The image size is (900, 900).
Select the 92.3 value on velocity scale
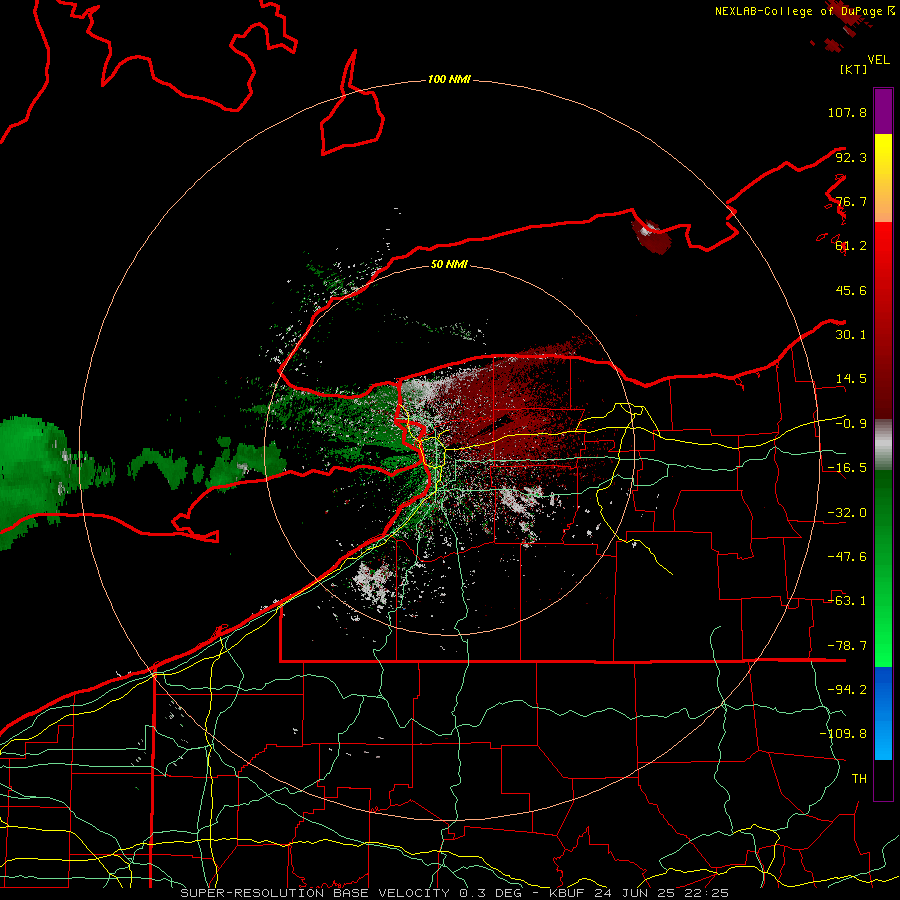click(851, 157)
